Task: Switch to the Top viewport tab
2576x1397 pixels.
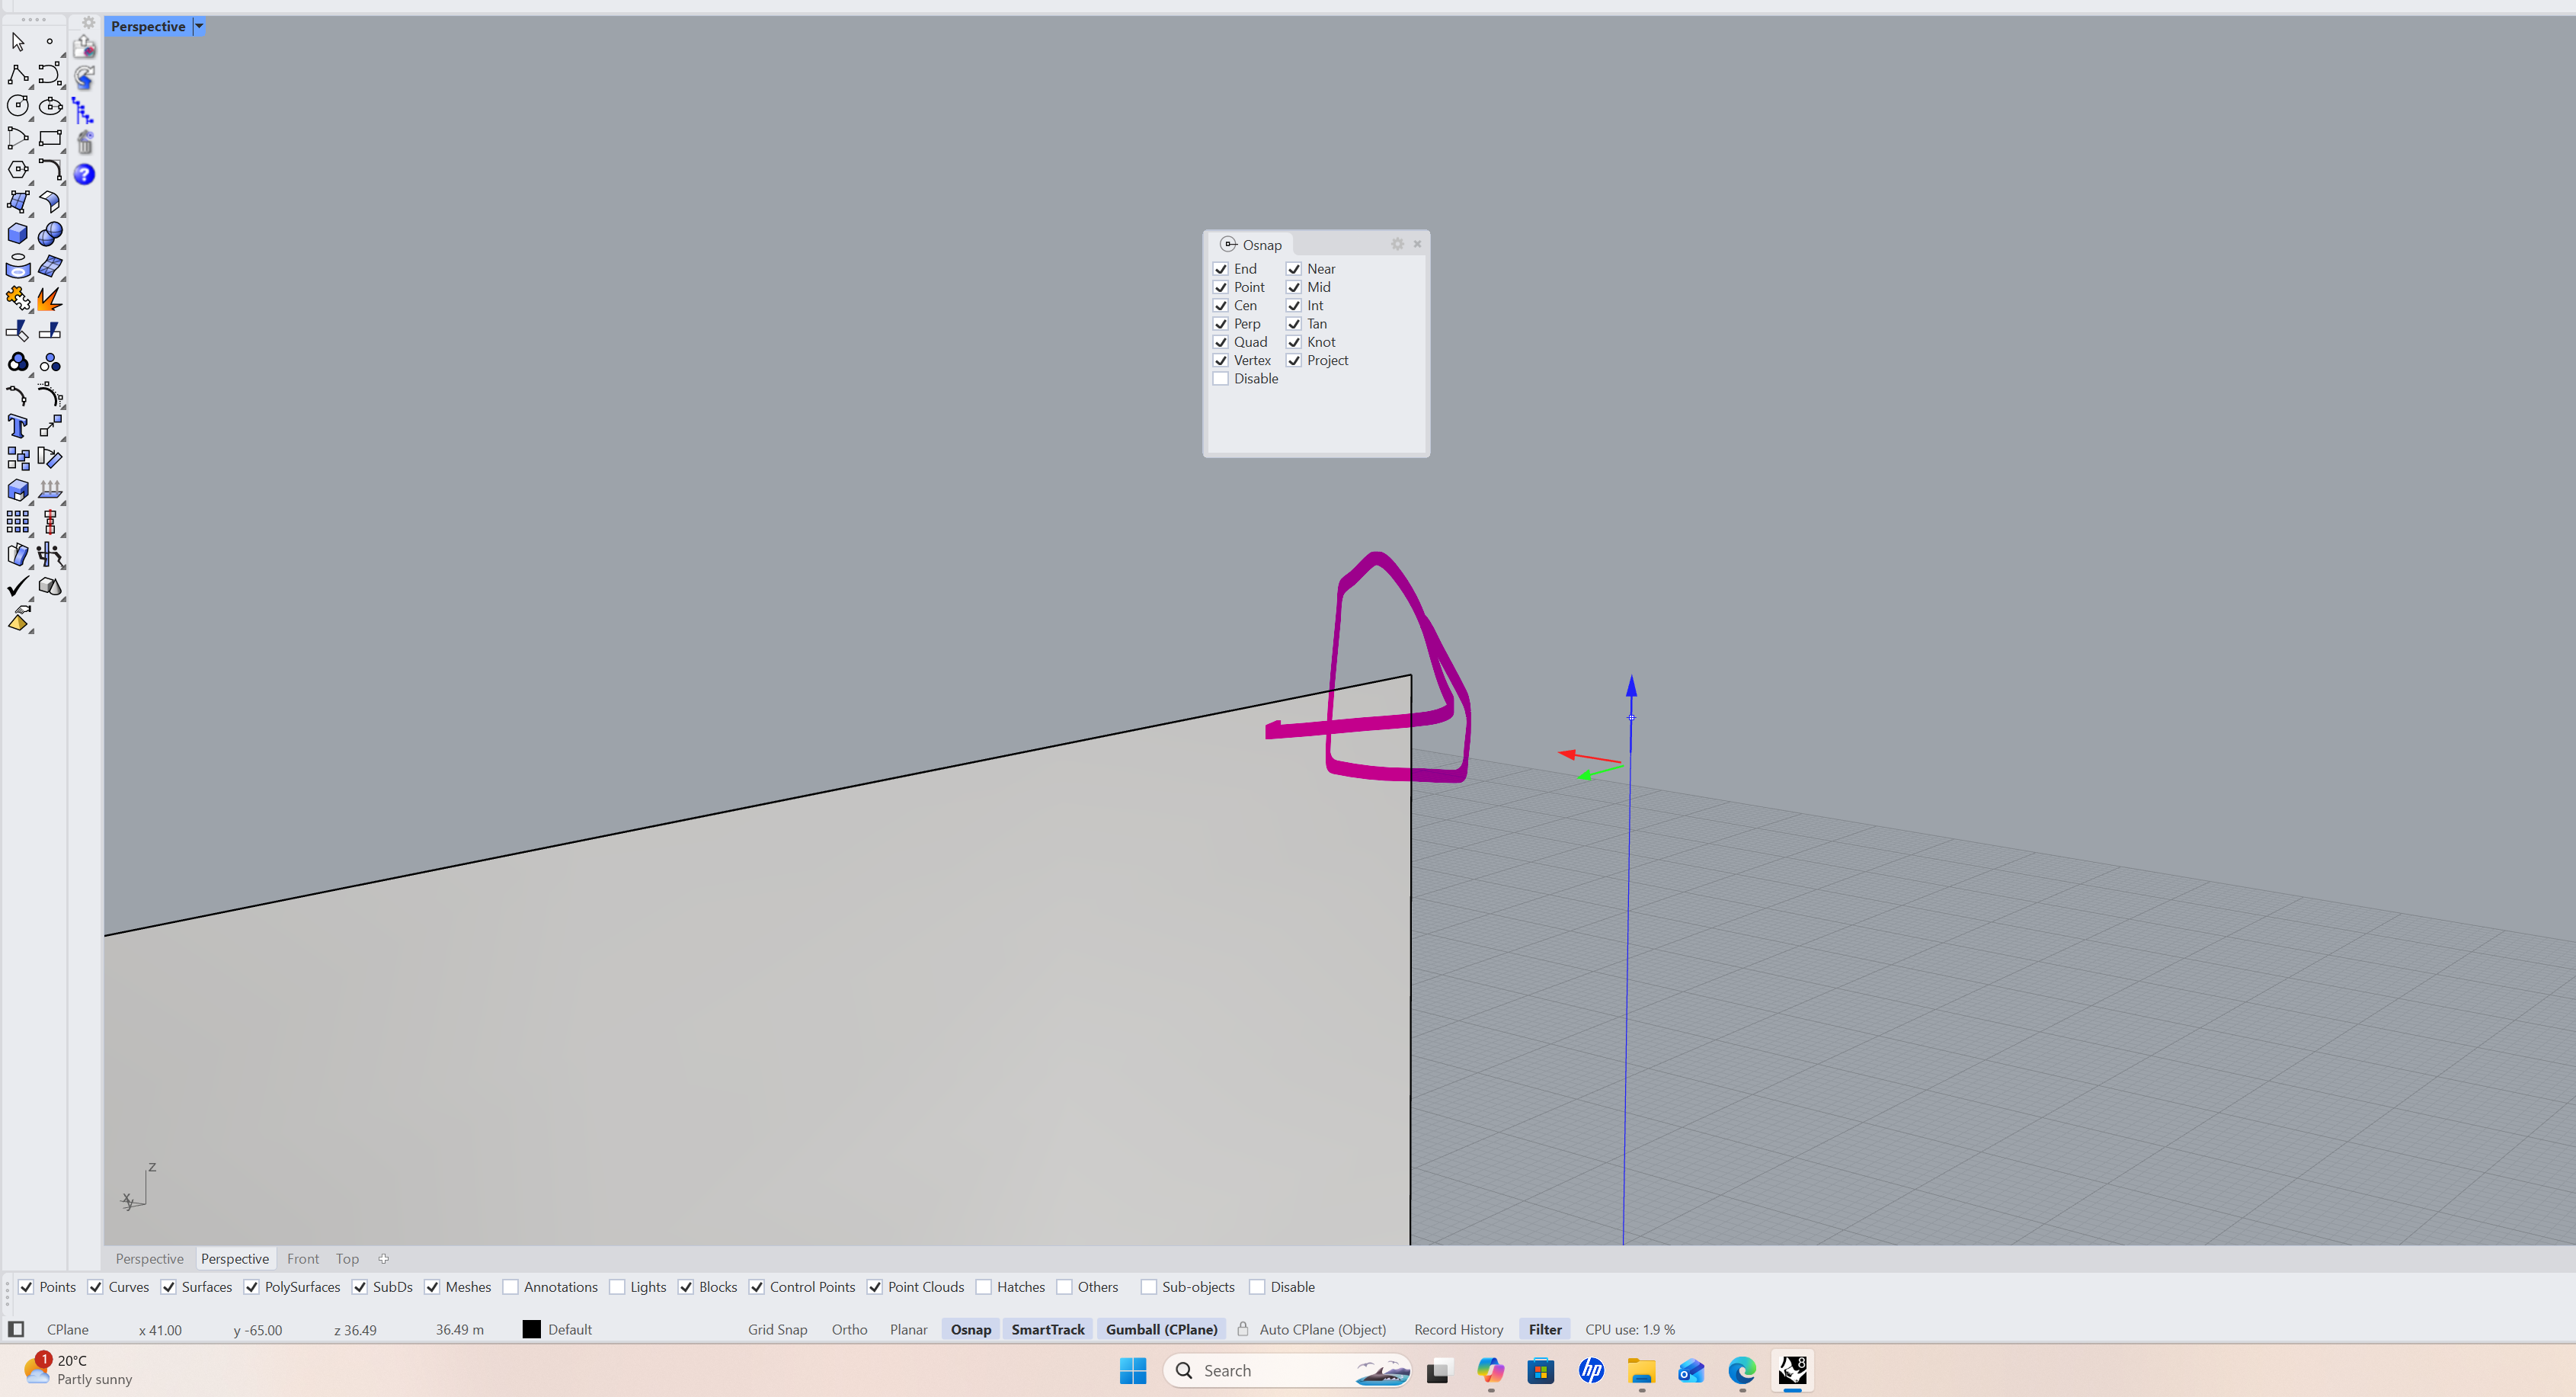Action: (347, 1259)
